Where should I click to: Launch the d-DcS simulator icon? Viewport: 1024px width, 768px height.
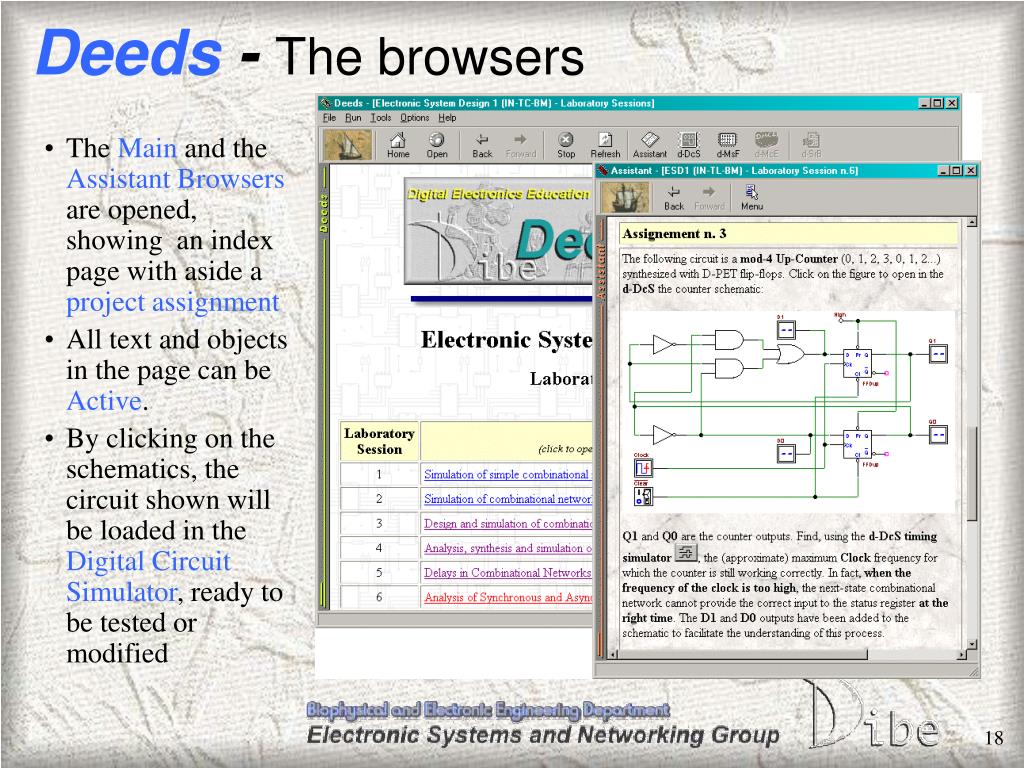click(x=688, y=144)
